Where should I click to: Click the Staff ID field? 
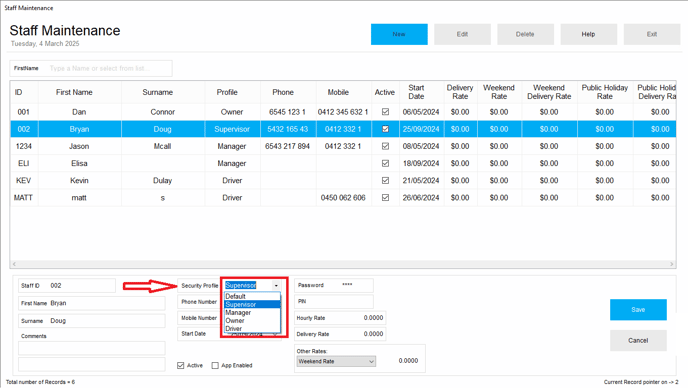point(67,286)
